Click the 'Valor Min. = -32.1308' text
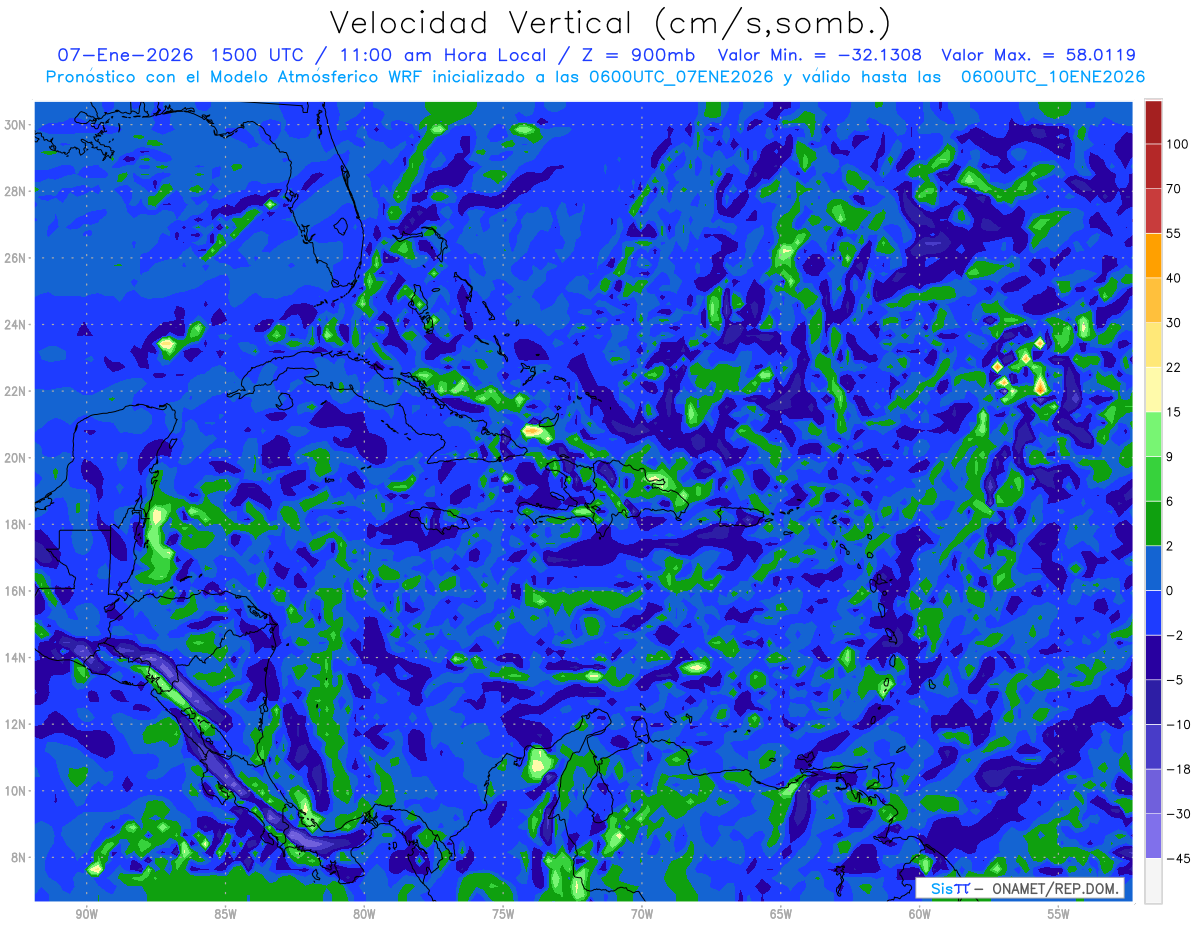The image size is (1200, 927). click(x=820, y=54)
